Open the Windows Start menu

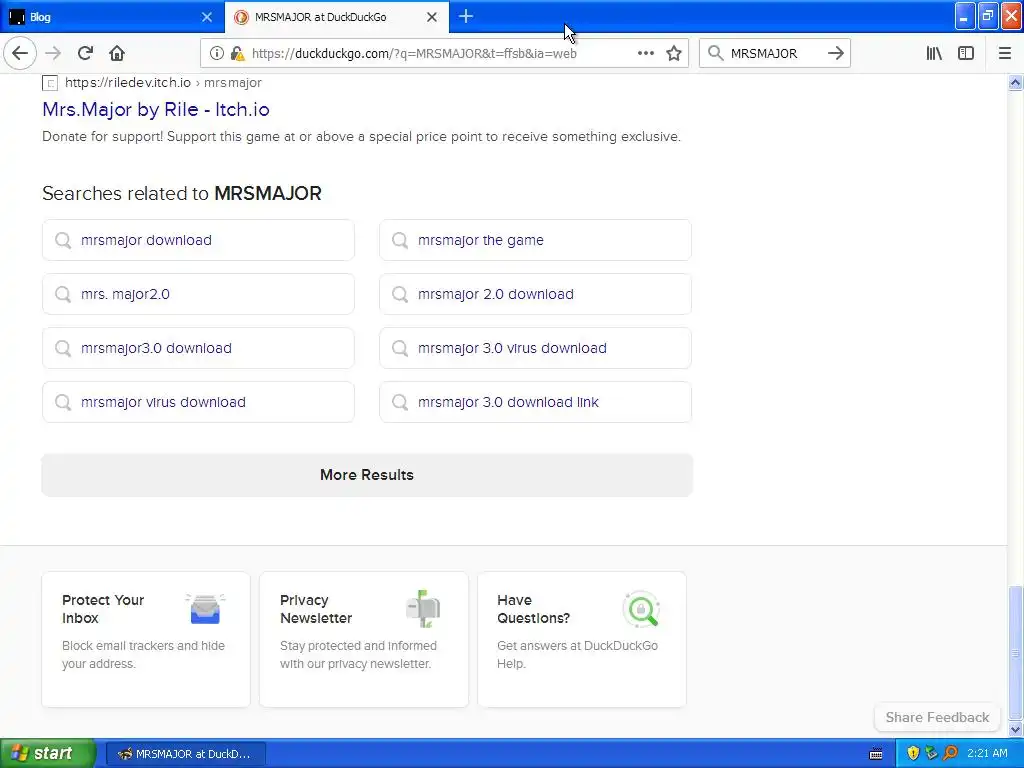point(48,753)
